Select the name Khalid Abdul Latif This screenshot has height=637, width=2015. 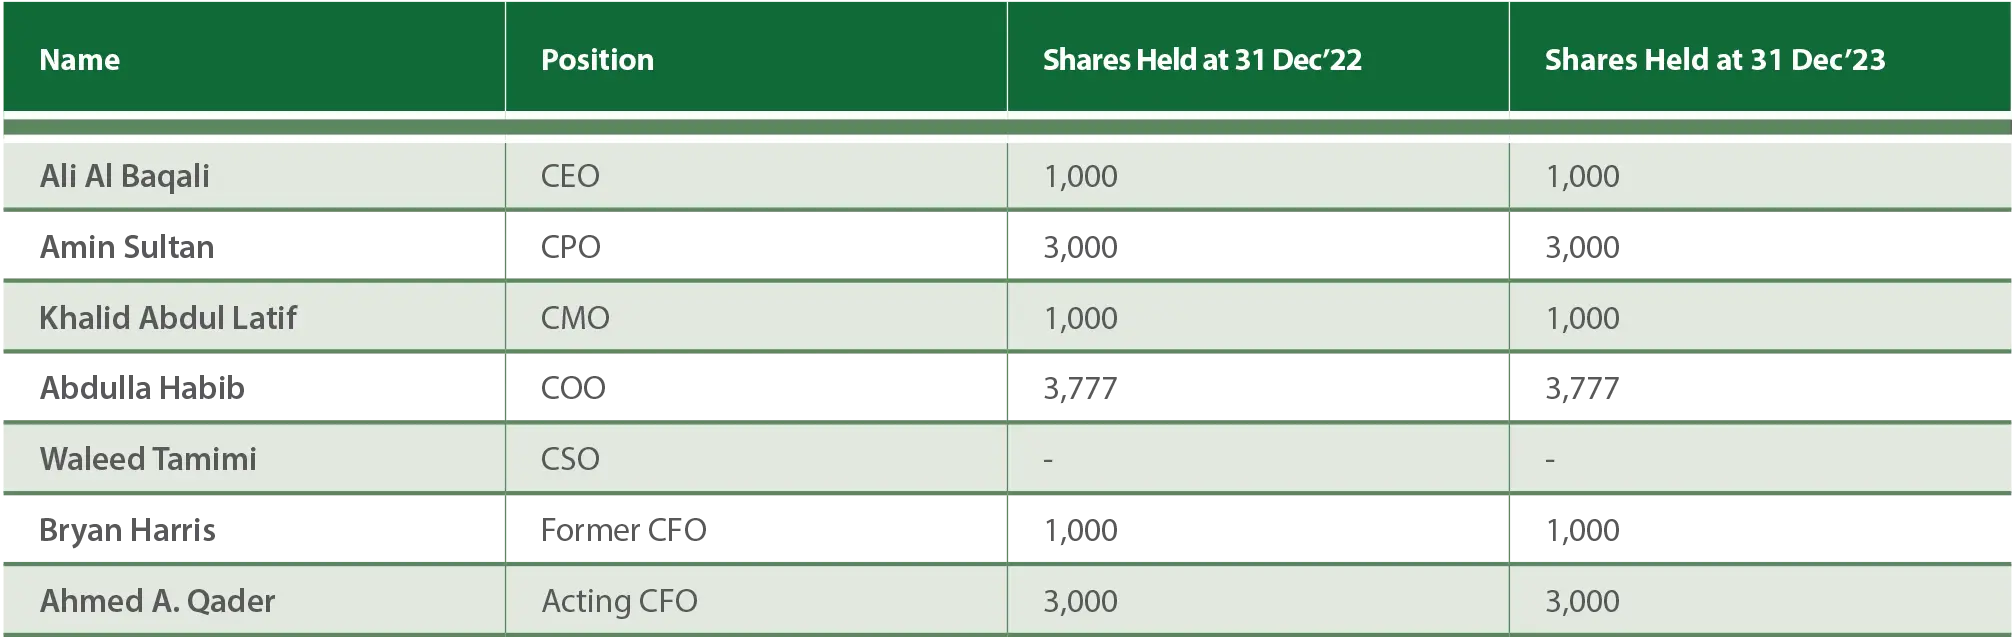click(x=168, y=318)
